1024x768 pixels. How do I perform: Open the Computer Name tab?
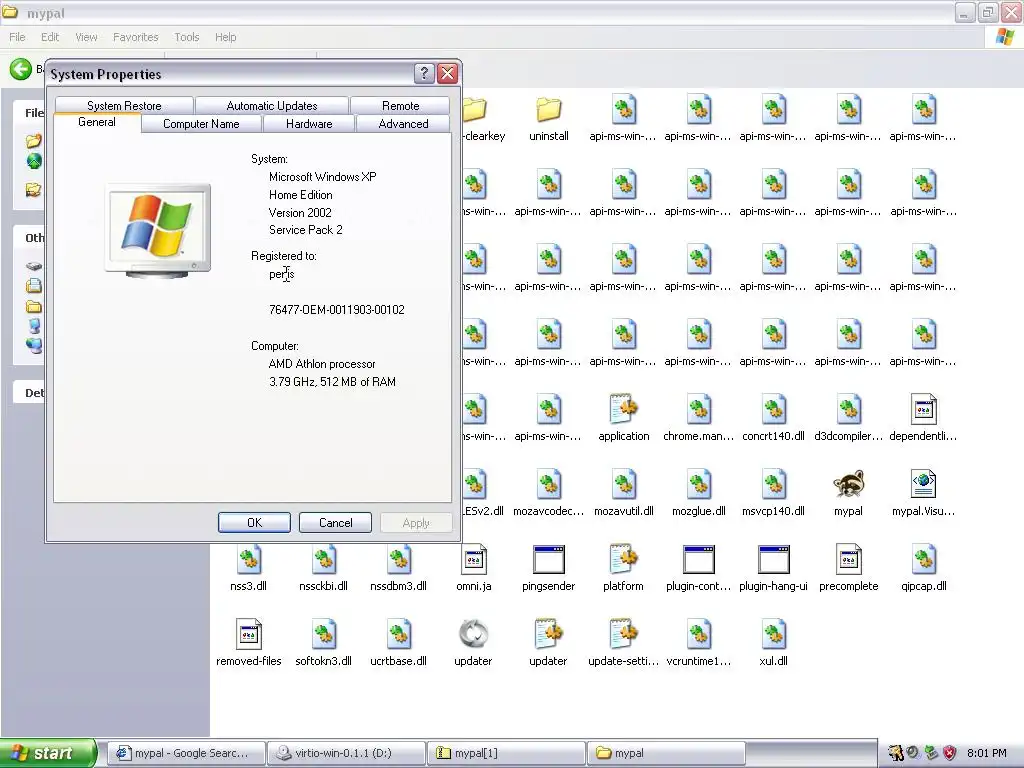click(201, 123)
